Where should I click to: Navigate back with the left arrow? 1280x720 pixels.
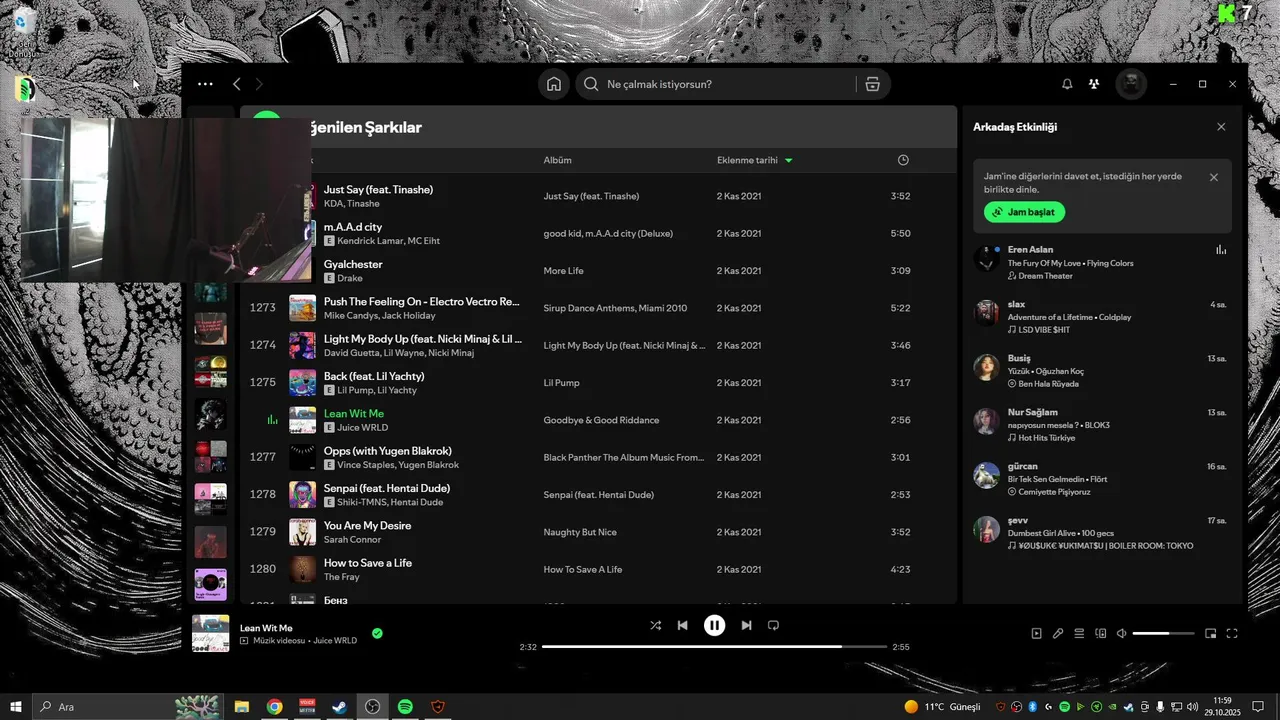coord(237,84)
